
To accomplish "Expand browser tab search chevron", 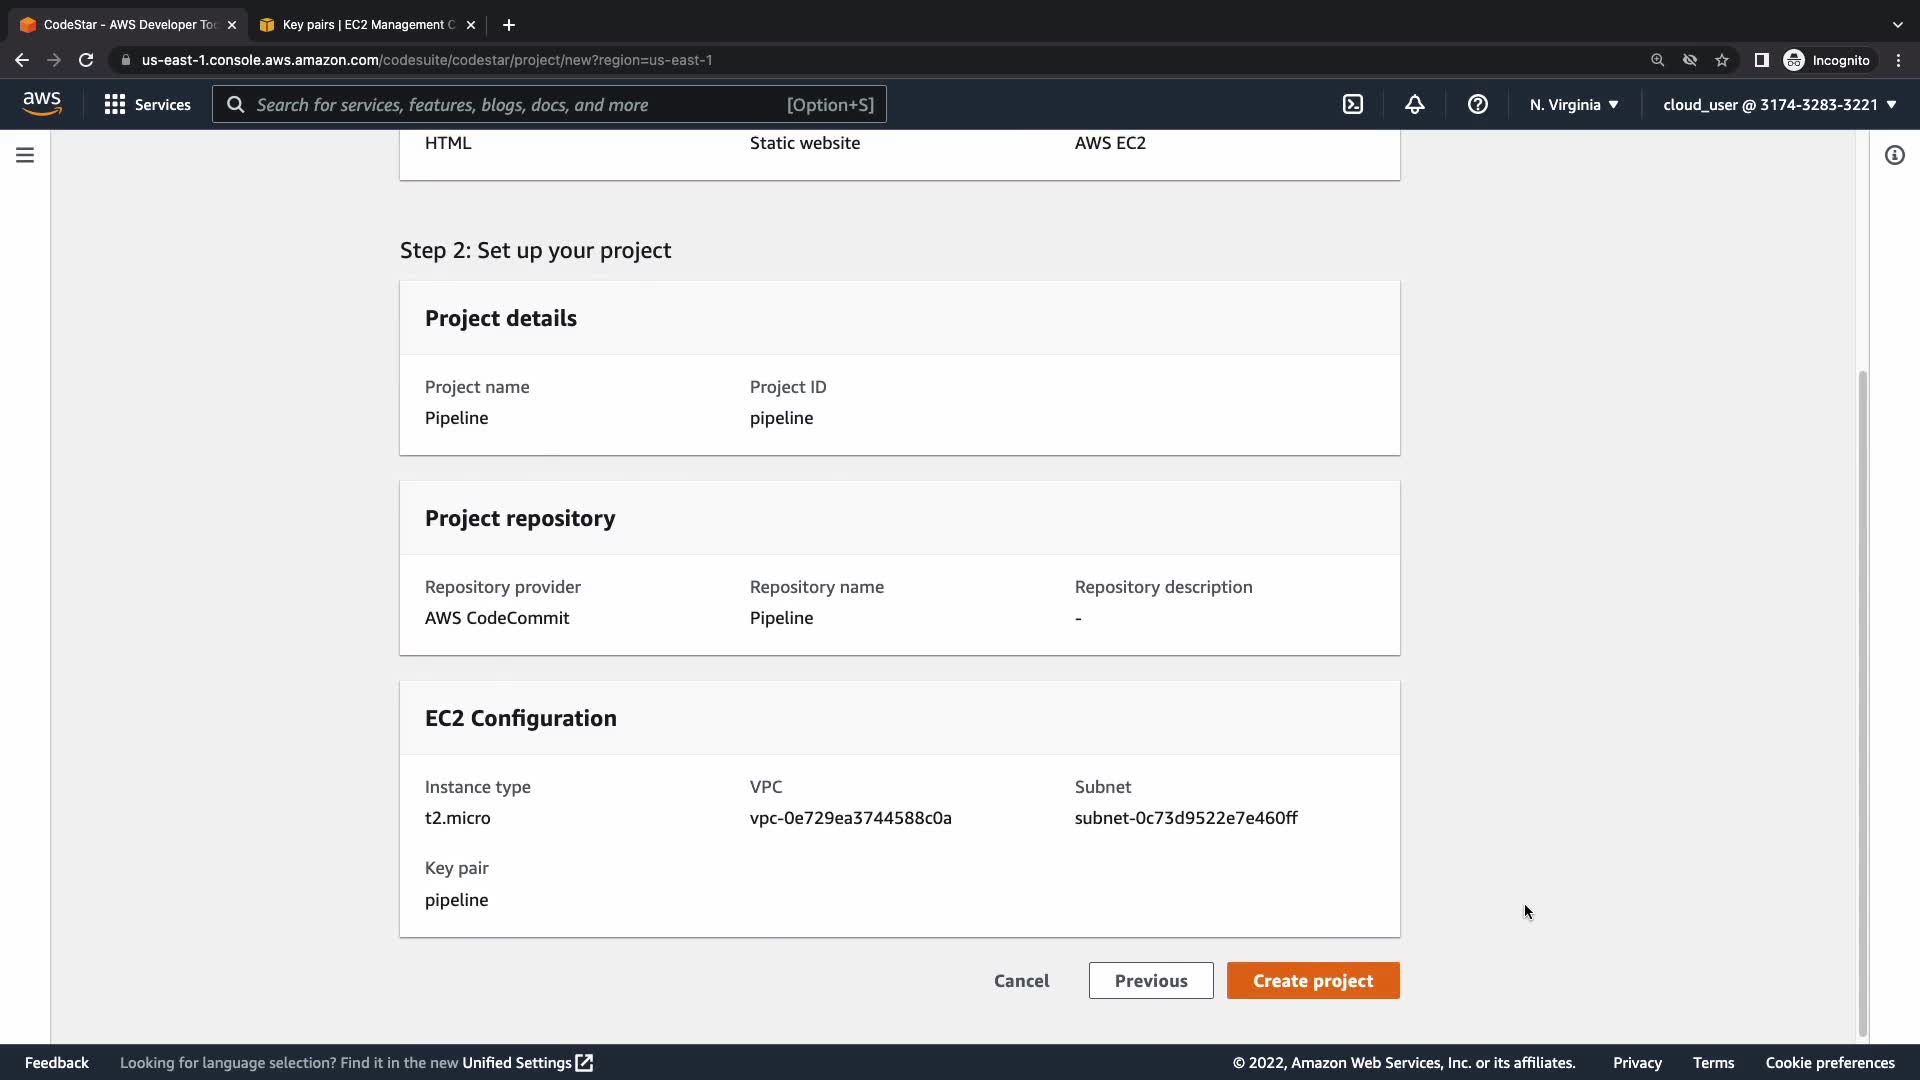I will coord(1897,24).
